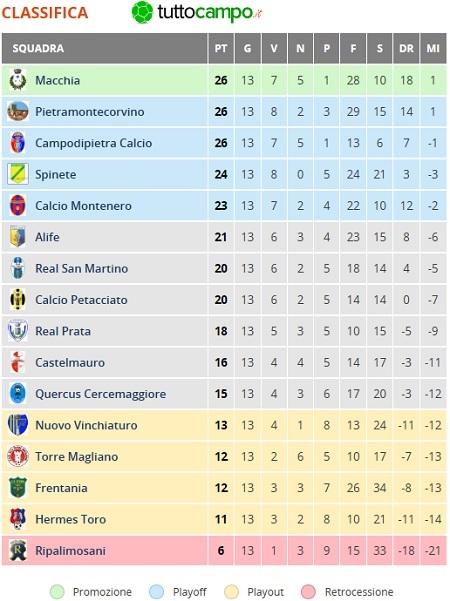Click the CLASSIFICA heading
This screenshot has height=601, width=450.
click(45, 13)
